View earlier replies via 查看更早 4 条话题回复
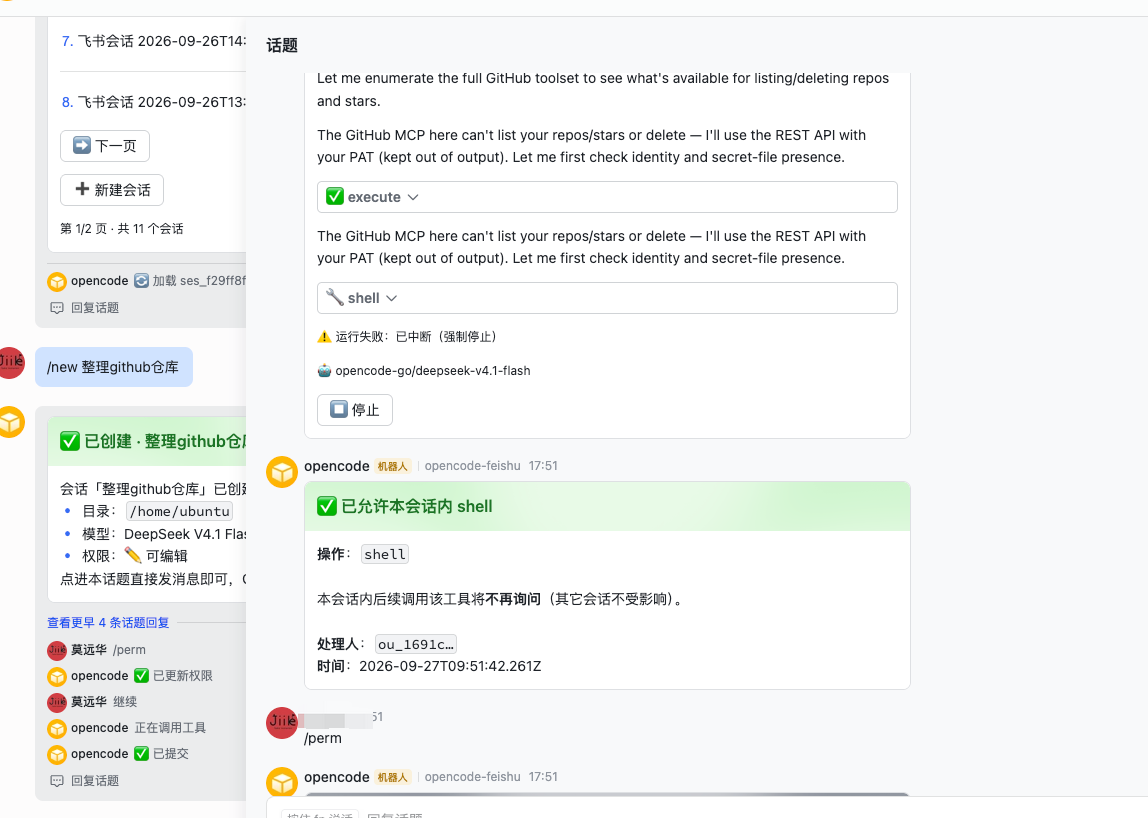Screen dimensions: 1148x818 coord(108,622)
